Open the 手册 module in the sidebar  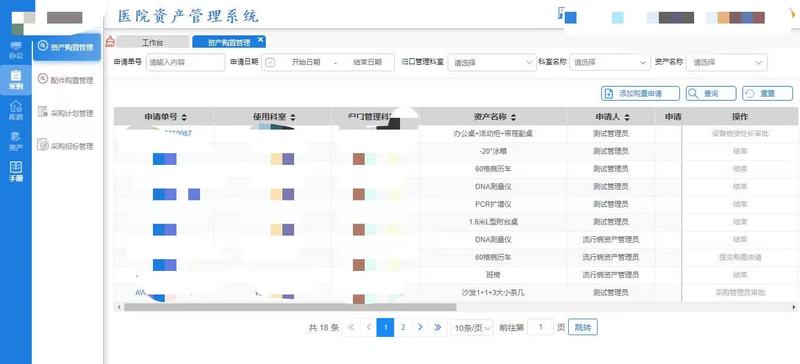click(x=16, y=172)
